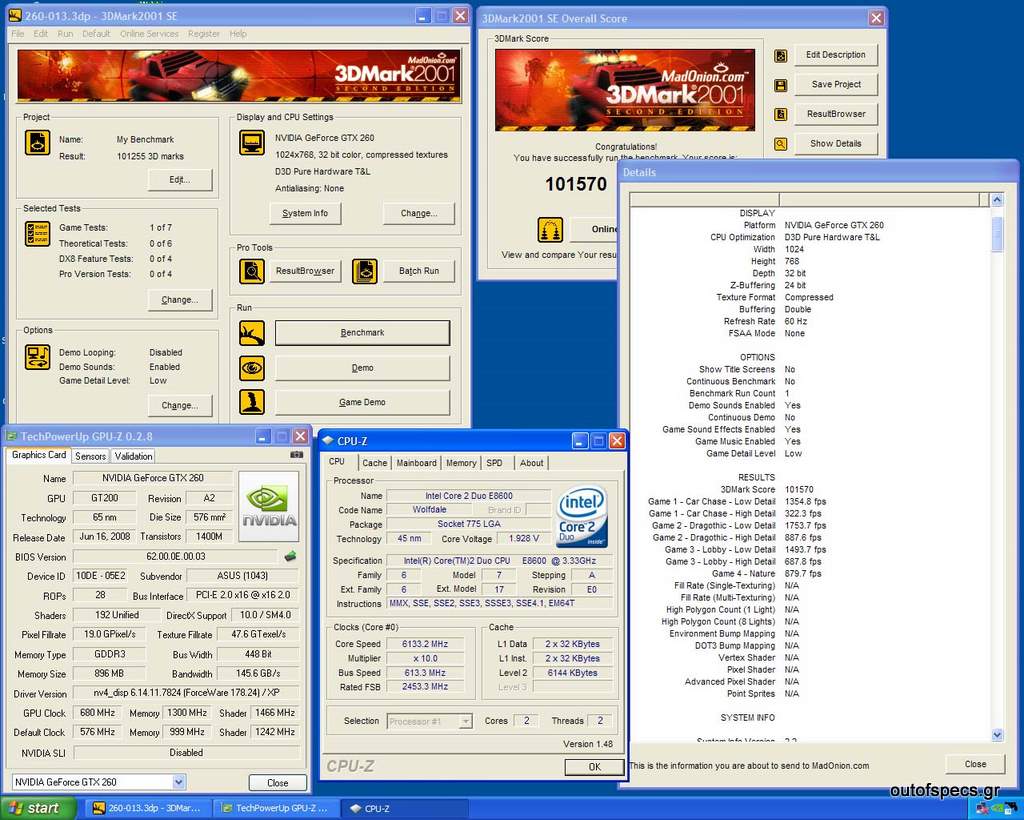Click the icon left of Benchmark button

(x=251, y=333)
